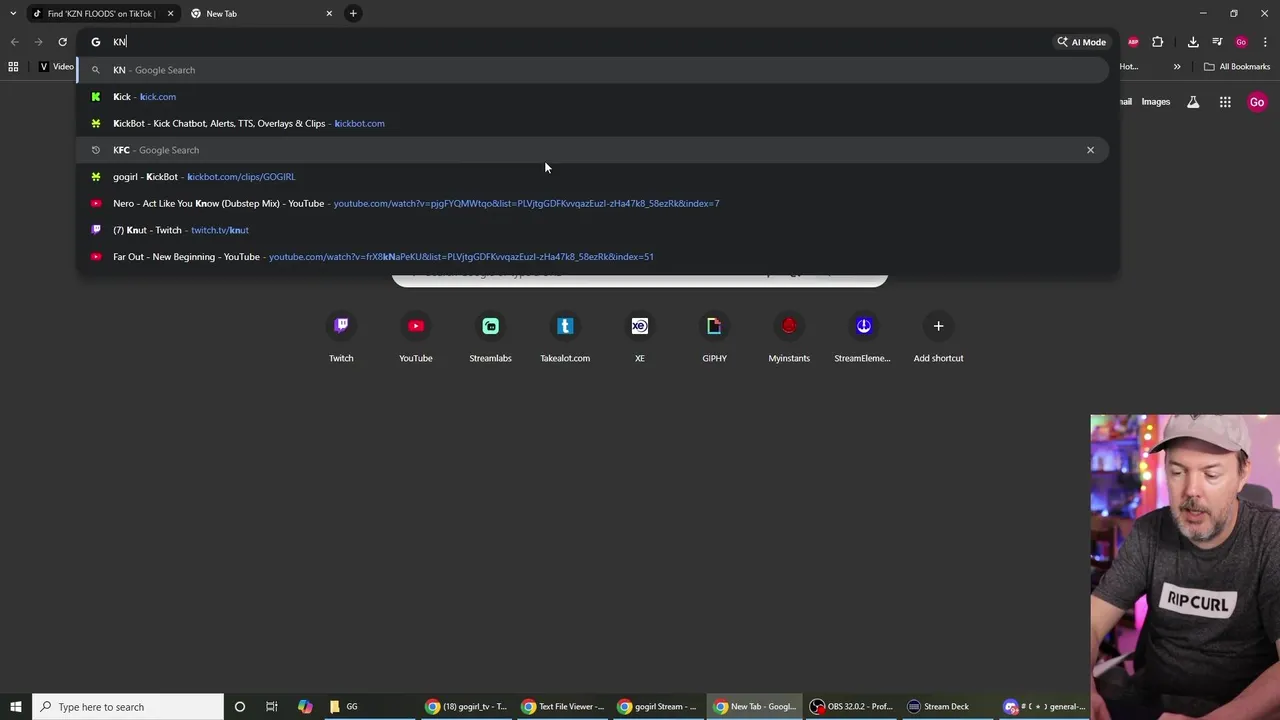Select the Far Out - New Beginning suggestion
Image resolution: width=1280 pixels, height=720 pixels.
[595, 257]
